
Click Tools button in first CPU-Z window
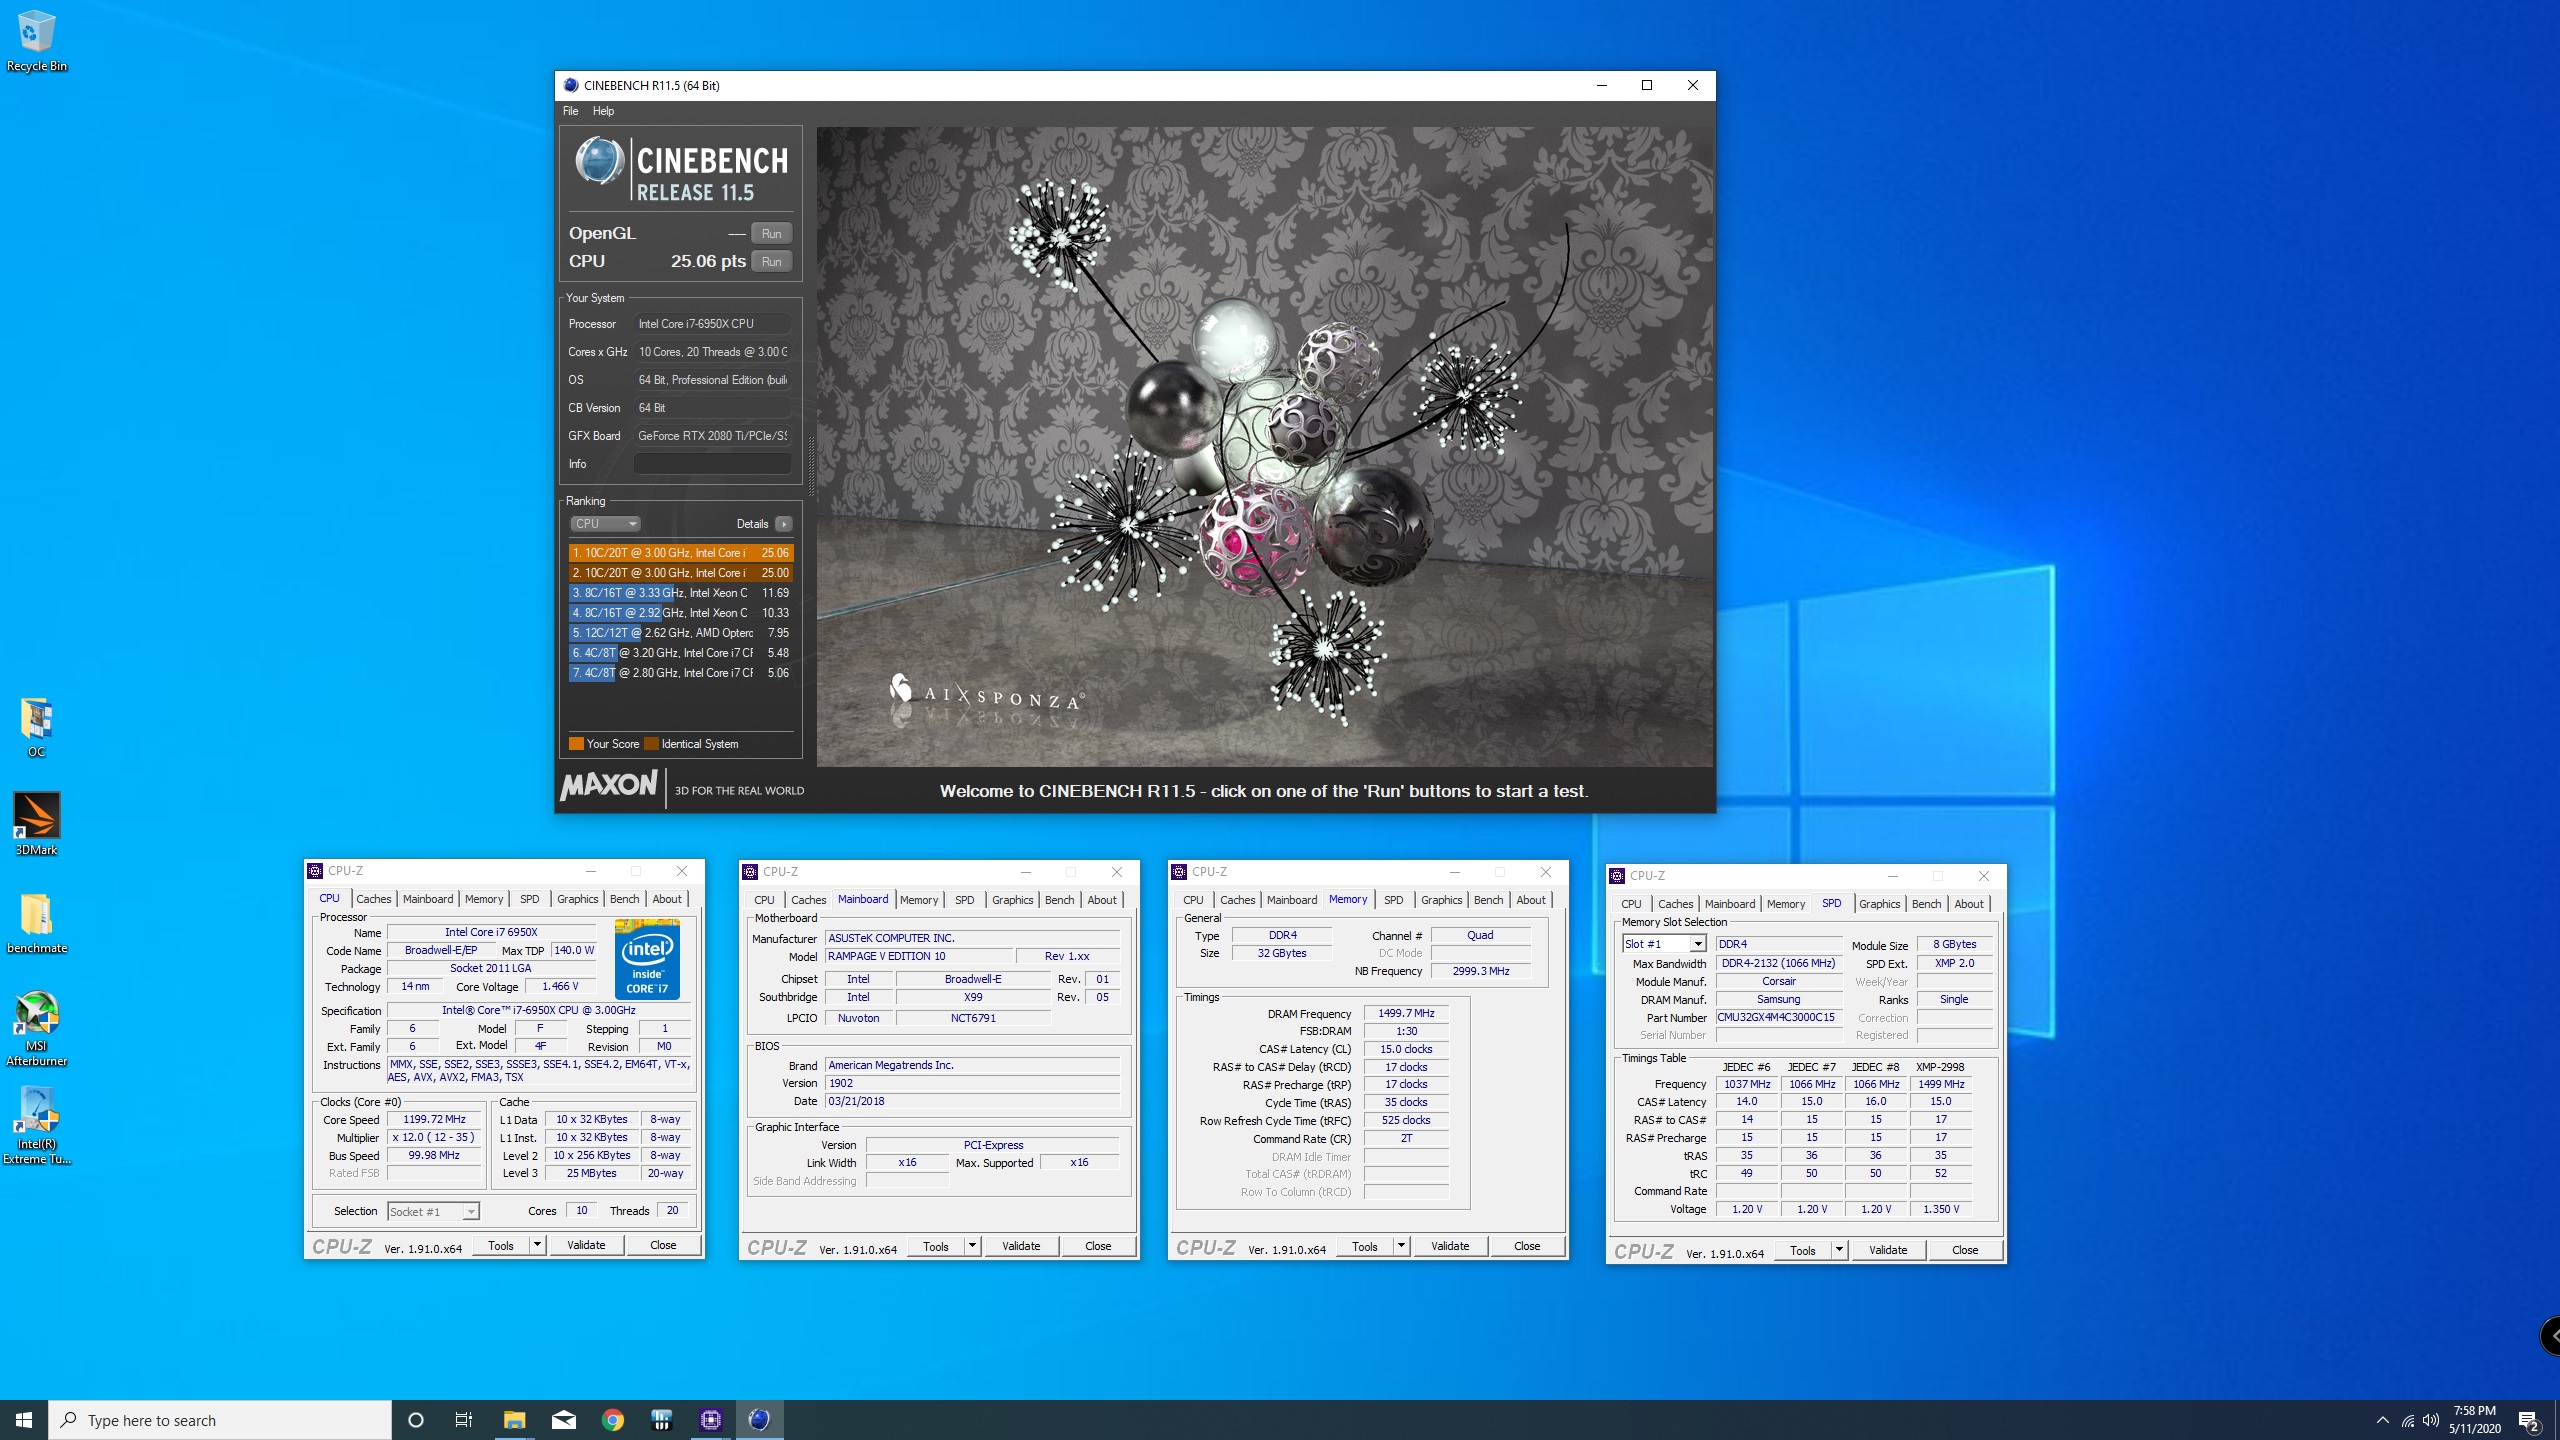coord(501,1245)
